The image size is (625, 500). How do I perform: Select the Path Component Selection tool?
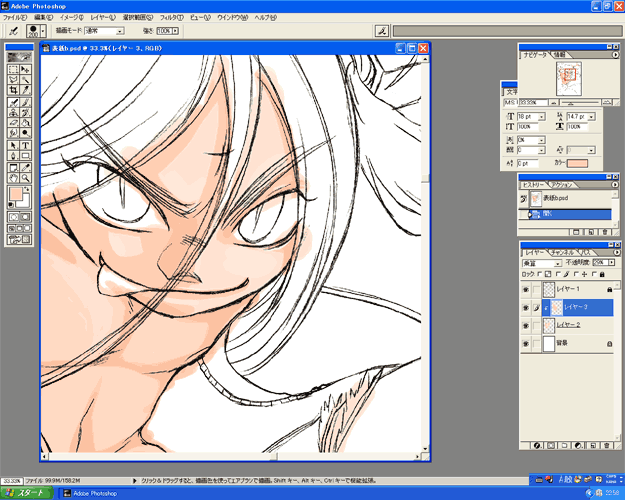point(13,146)
